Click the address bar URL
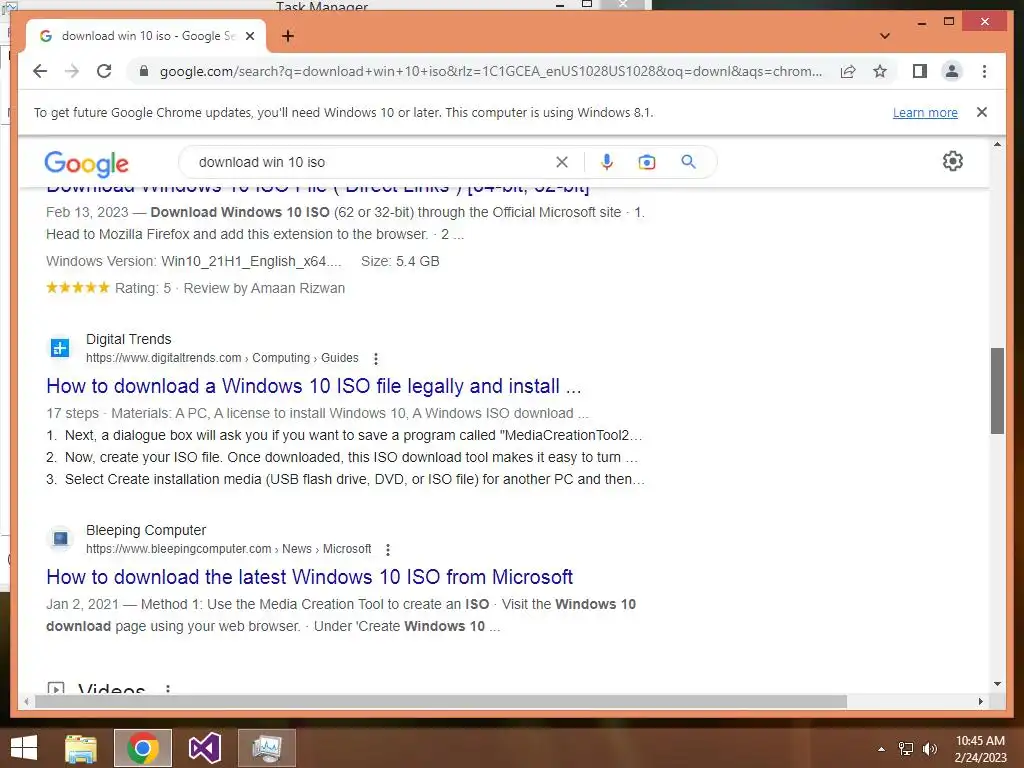 click(491, 71)
